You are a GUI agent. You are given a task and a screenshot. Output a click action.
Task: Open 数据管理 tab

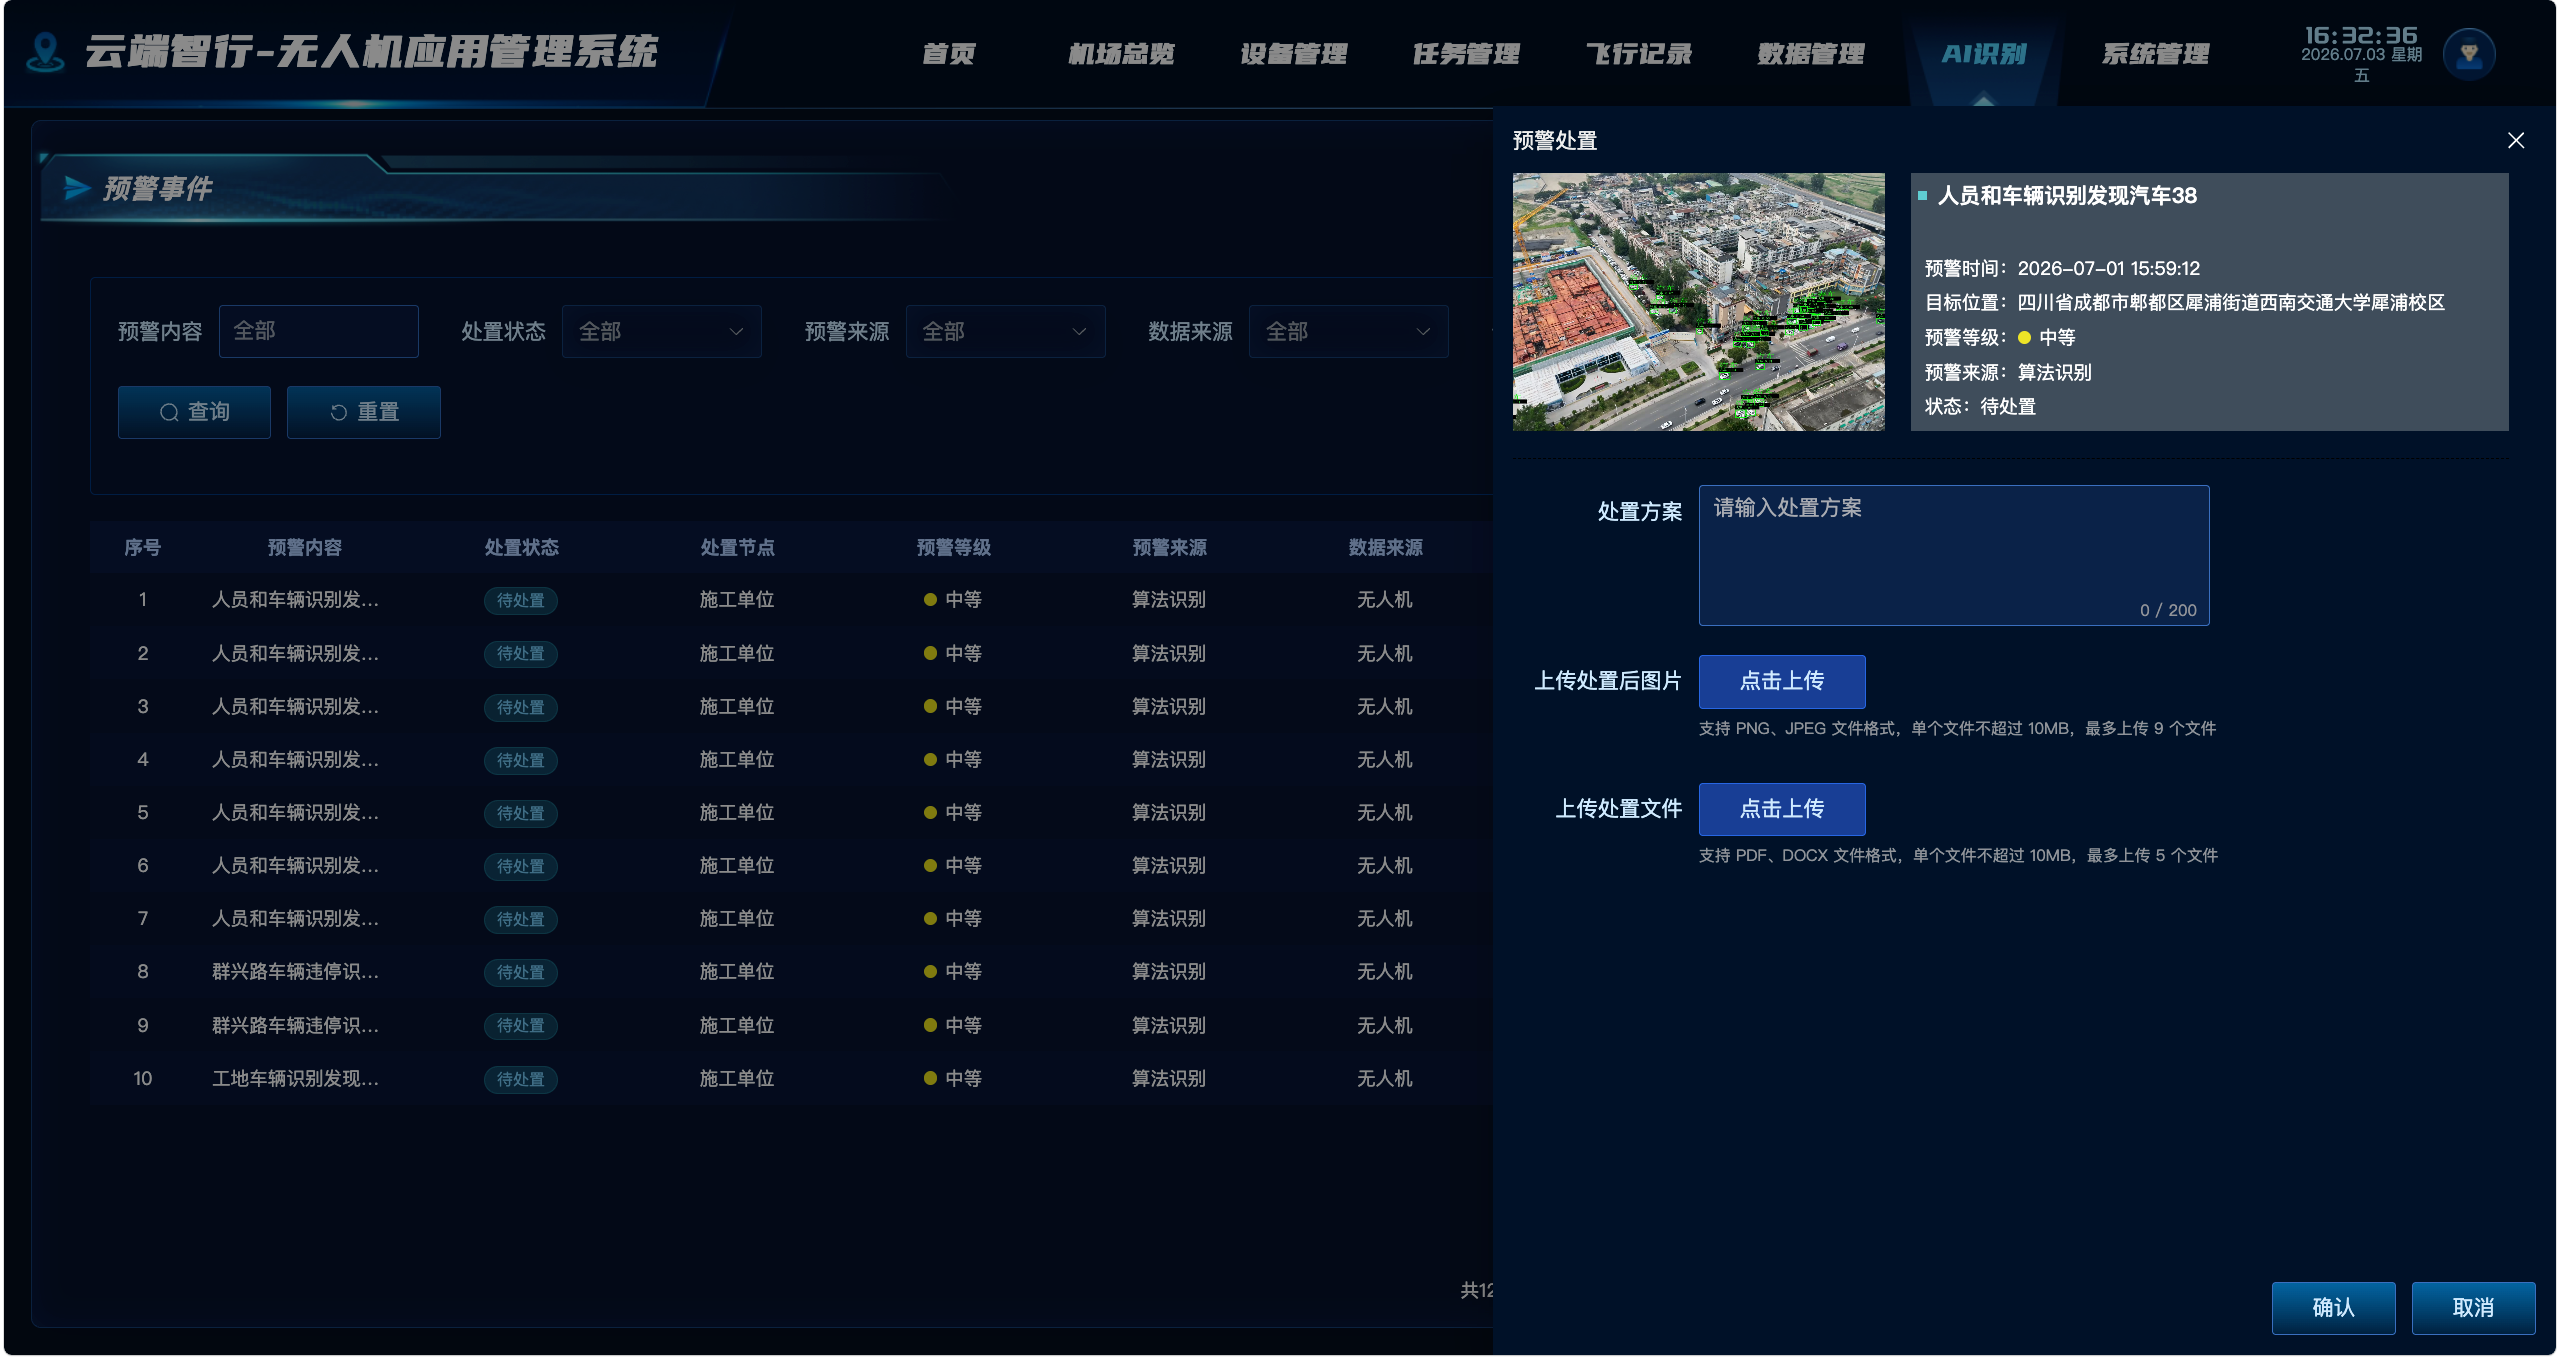tap(1811, 54)
